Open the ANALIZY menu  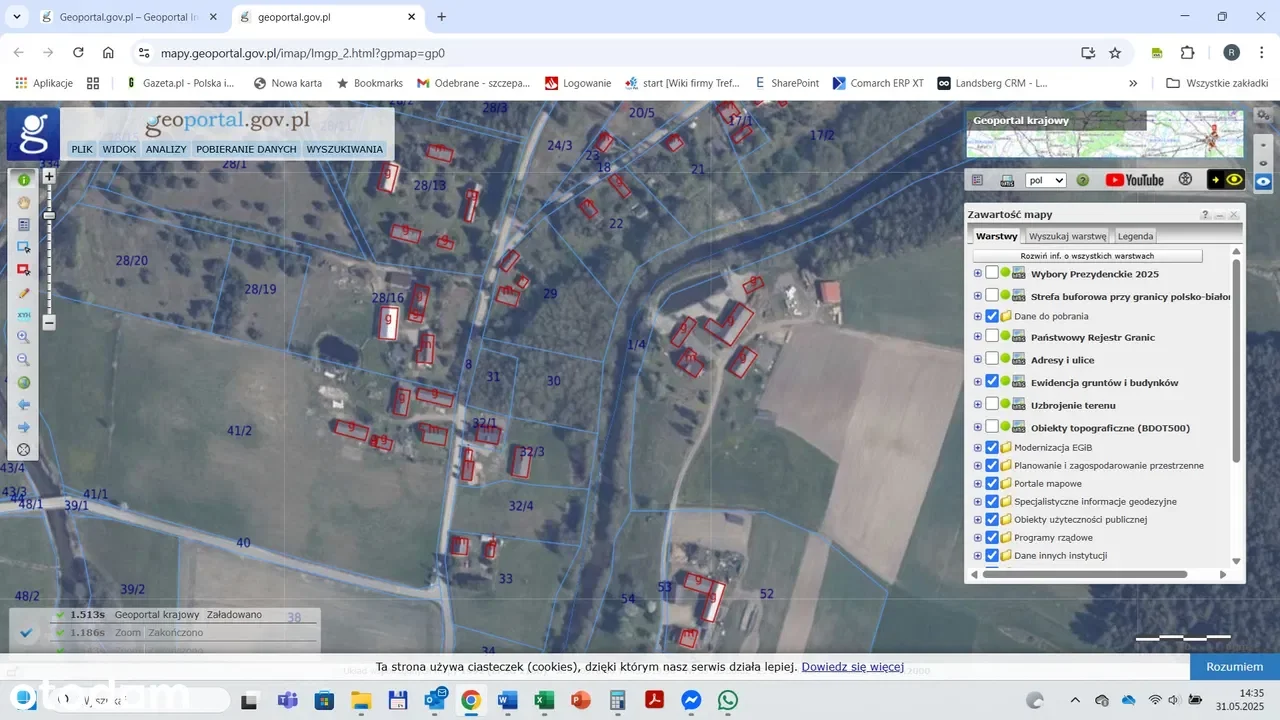click(x=166, y=149)
